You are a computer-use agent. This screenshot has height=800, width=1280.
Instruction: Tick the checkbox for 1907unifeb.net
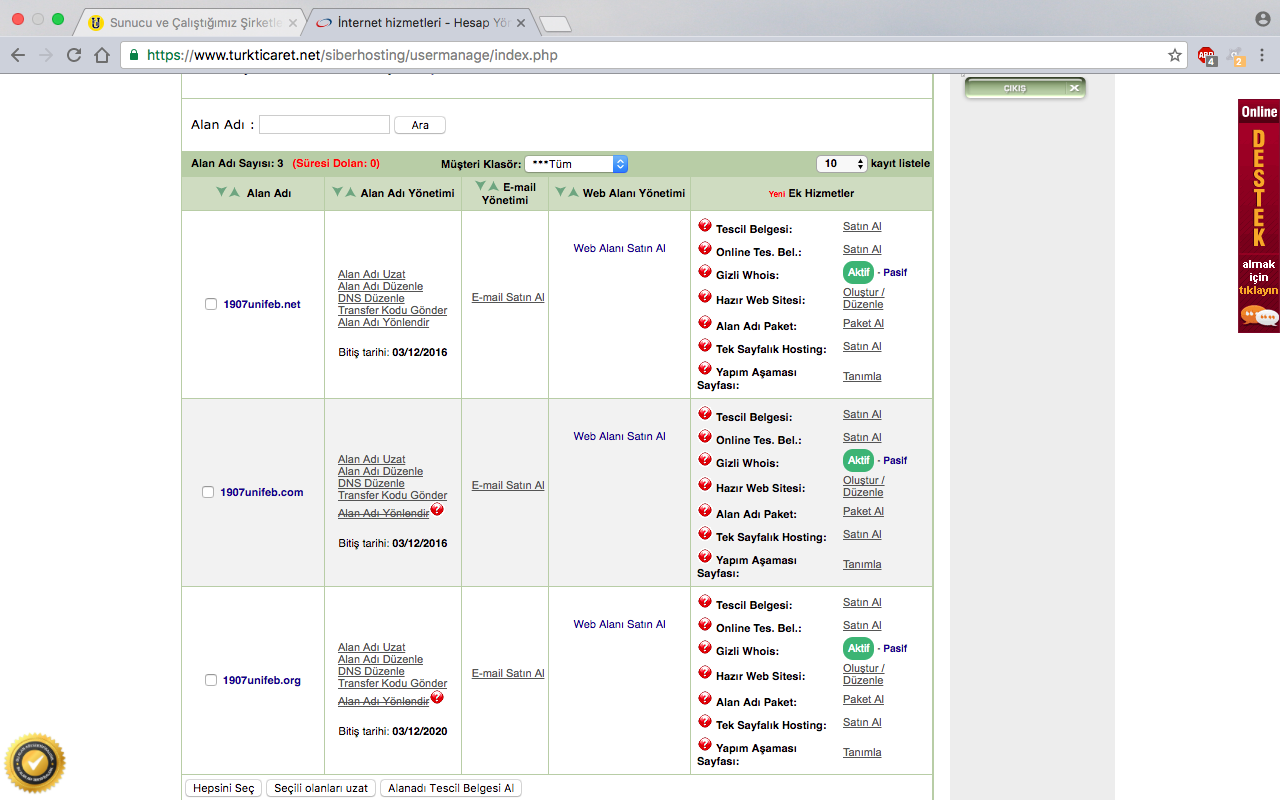[x=211, y=304]
